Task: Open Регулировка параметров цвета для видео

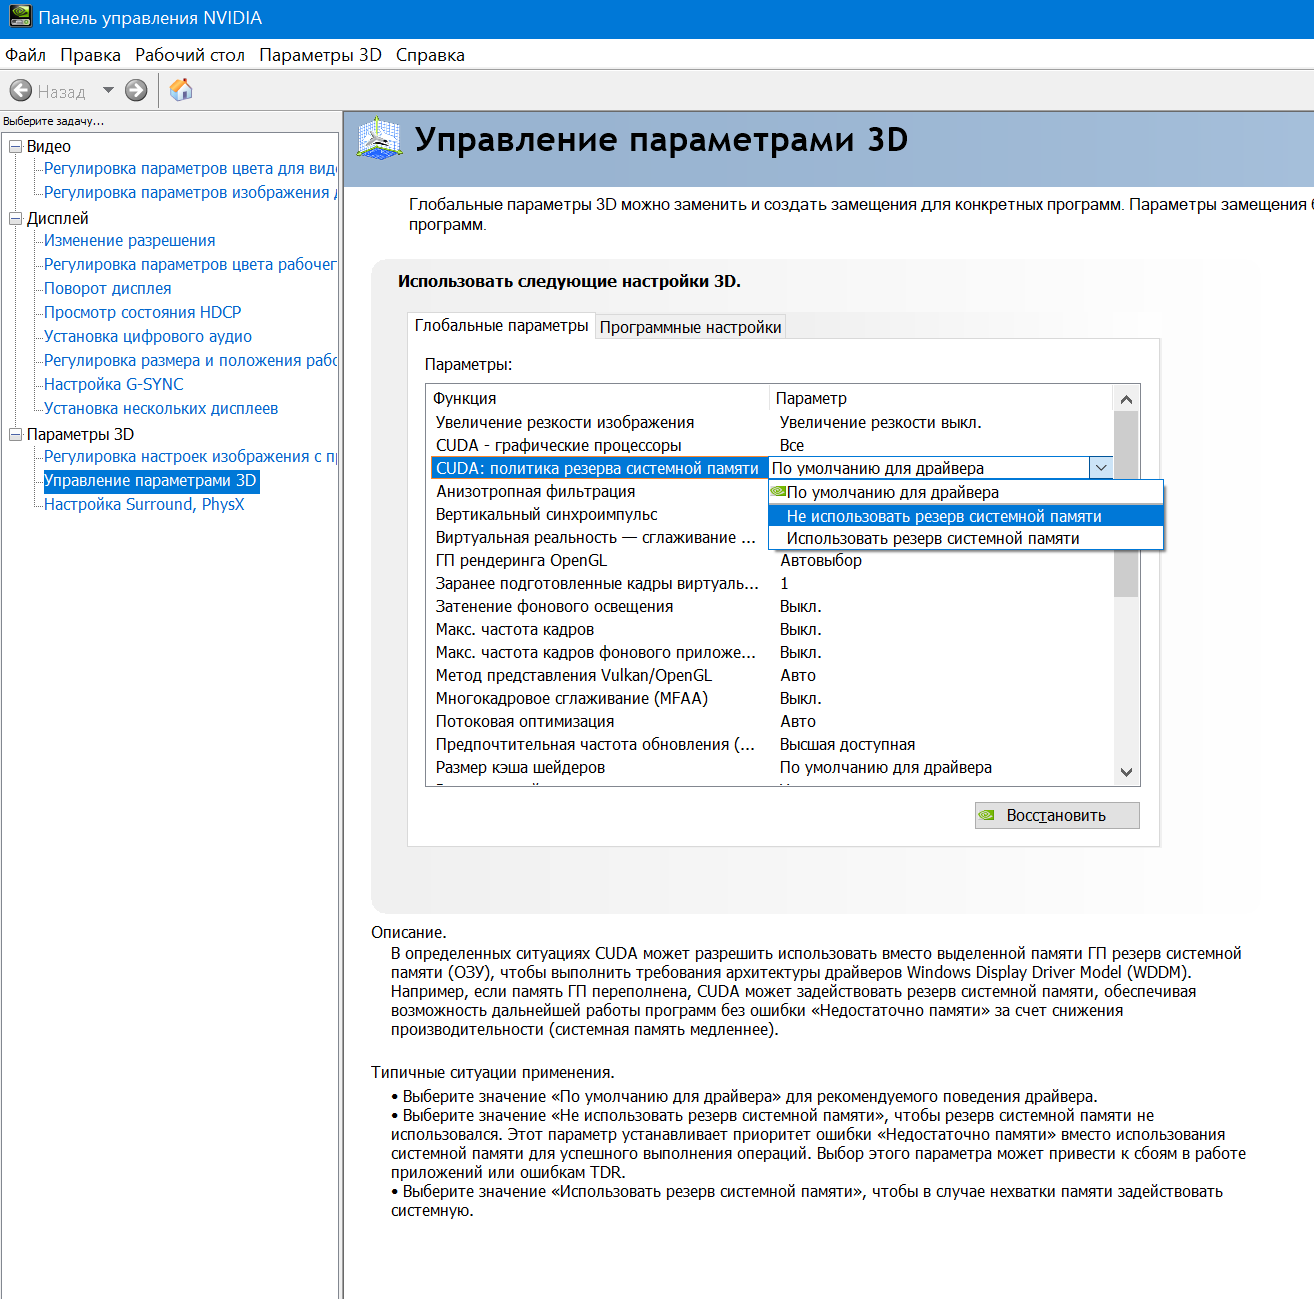Action: pyautogui.click(x=190, y=169)
